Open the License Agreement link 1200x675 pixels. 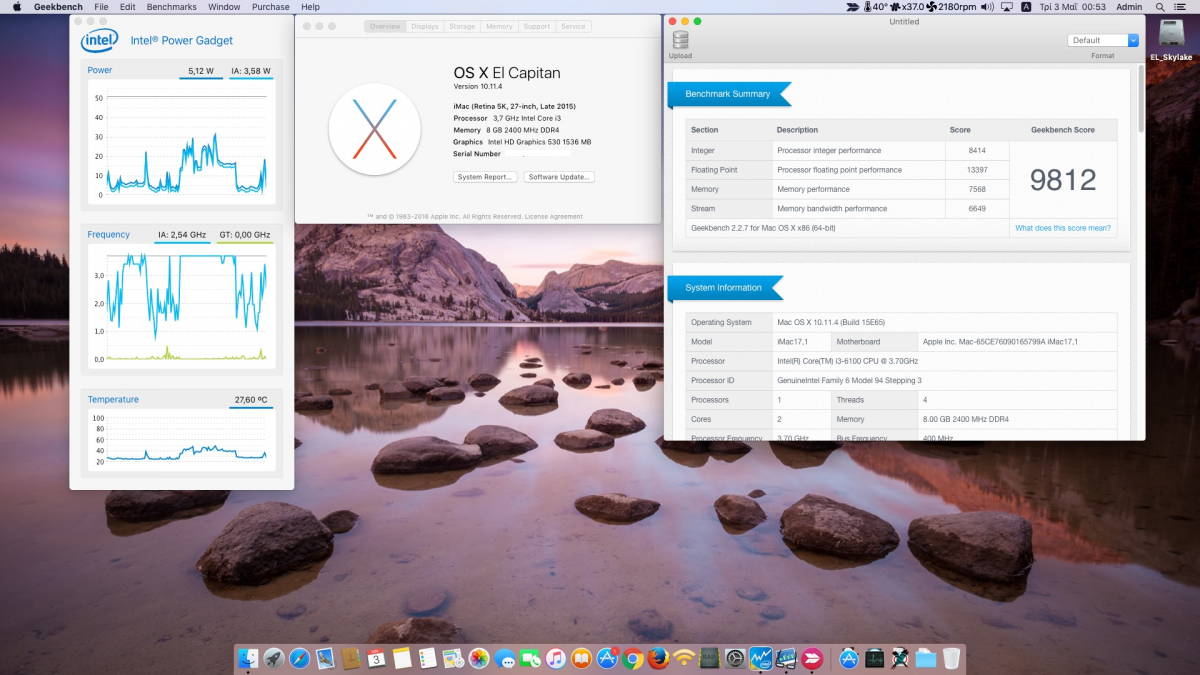point(555,216)
